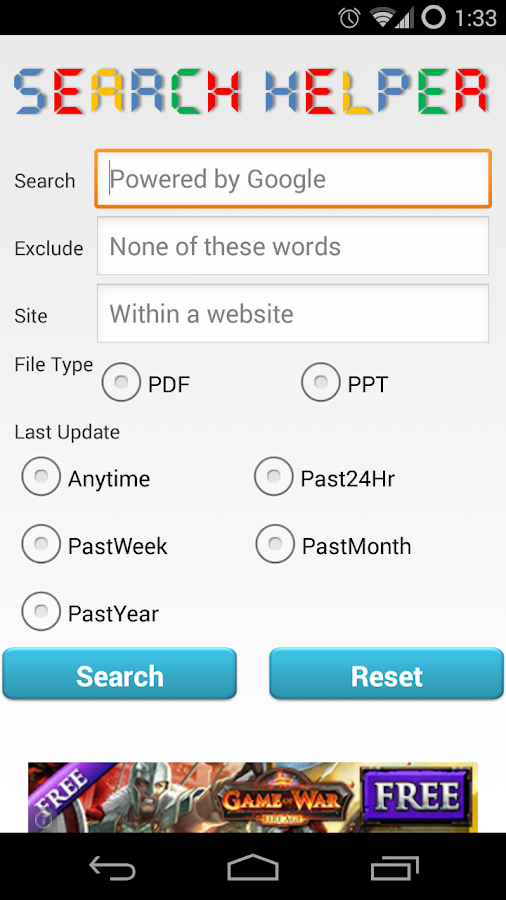Open the Game of War ad banner
This screenshot has width=506, height=900.
click(x=253, y=797)
